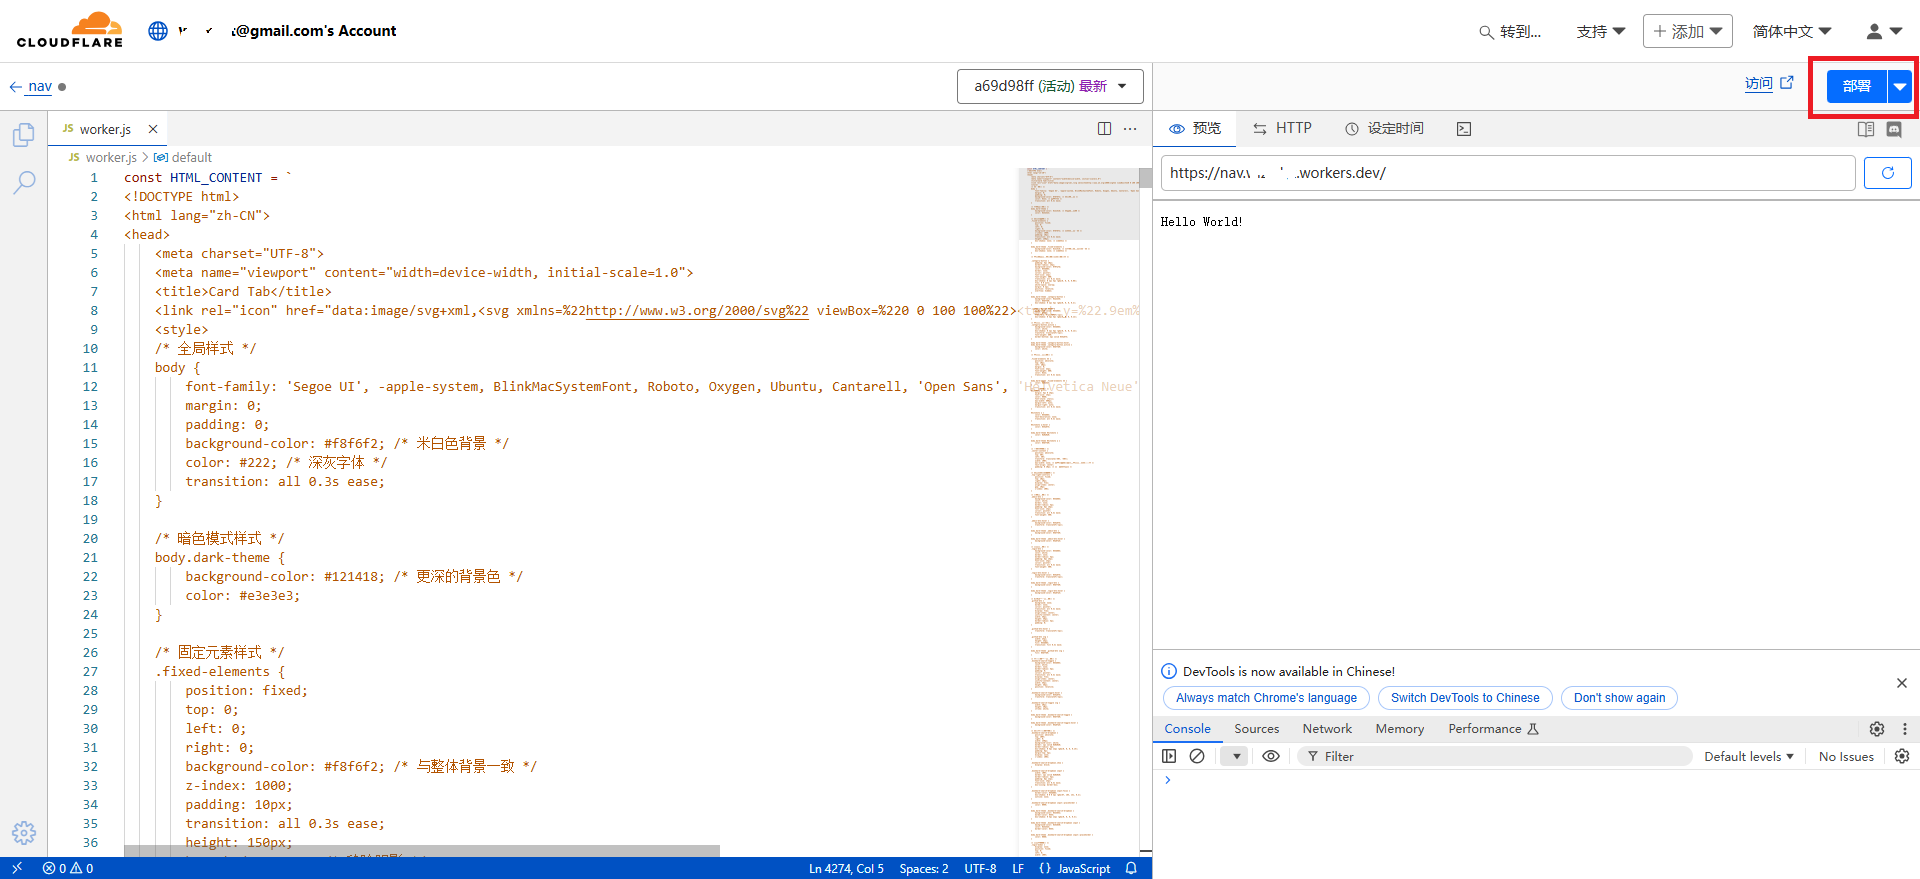The height and width of the screenshot is (879, 1920).
Task: Expand the a69d98ff version dropdown
Action: pos(1050,87)
